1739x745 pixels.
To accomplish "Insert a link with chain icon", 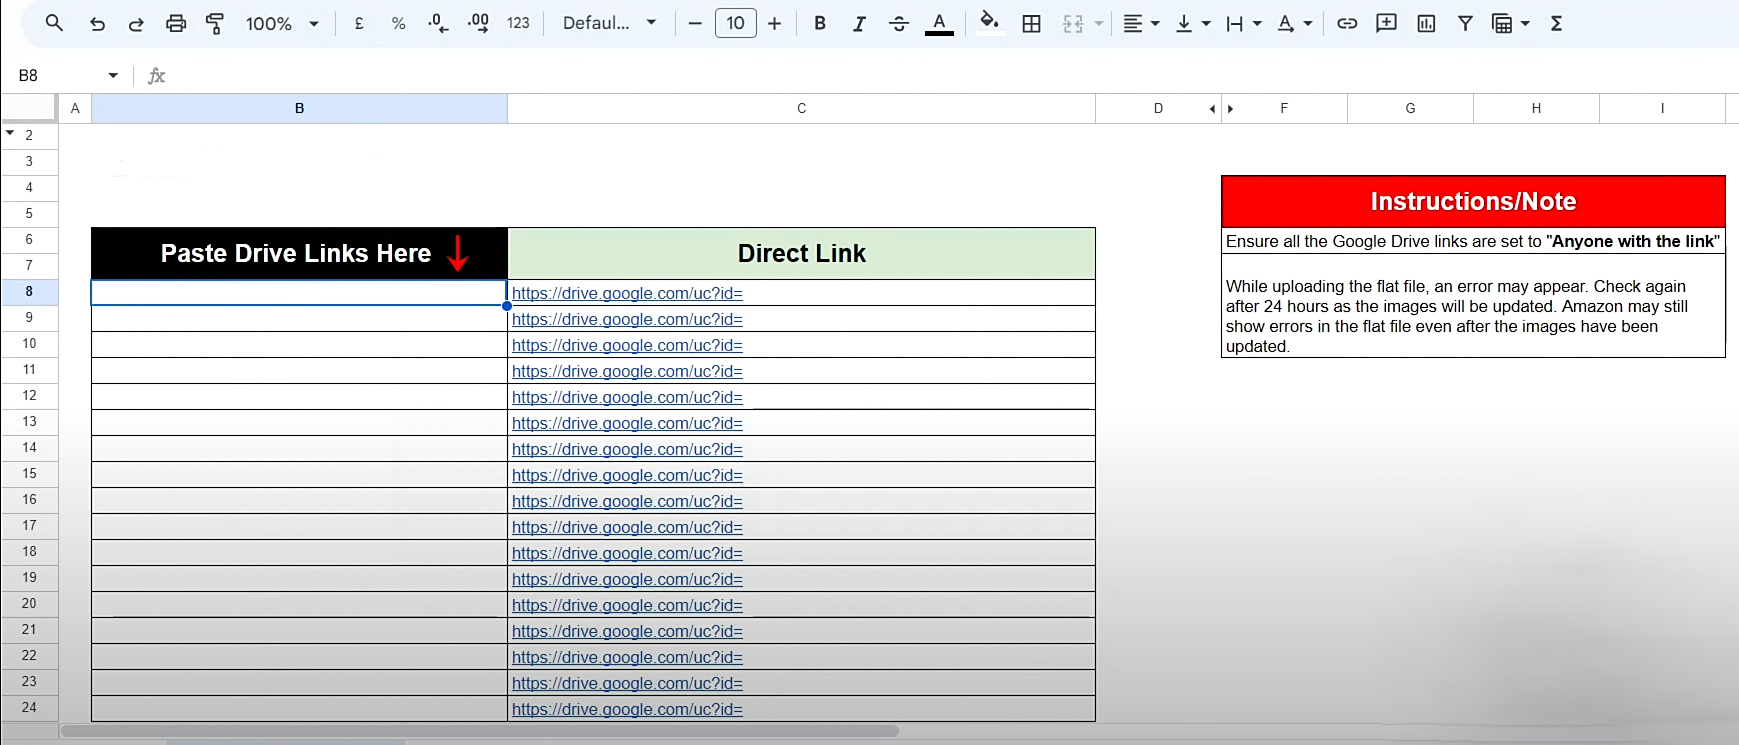I will tap(1347, 23).
